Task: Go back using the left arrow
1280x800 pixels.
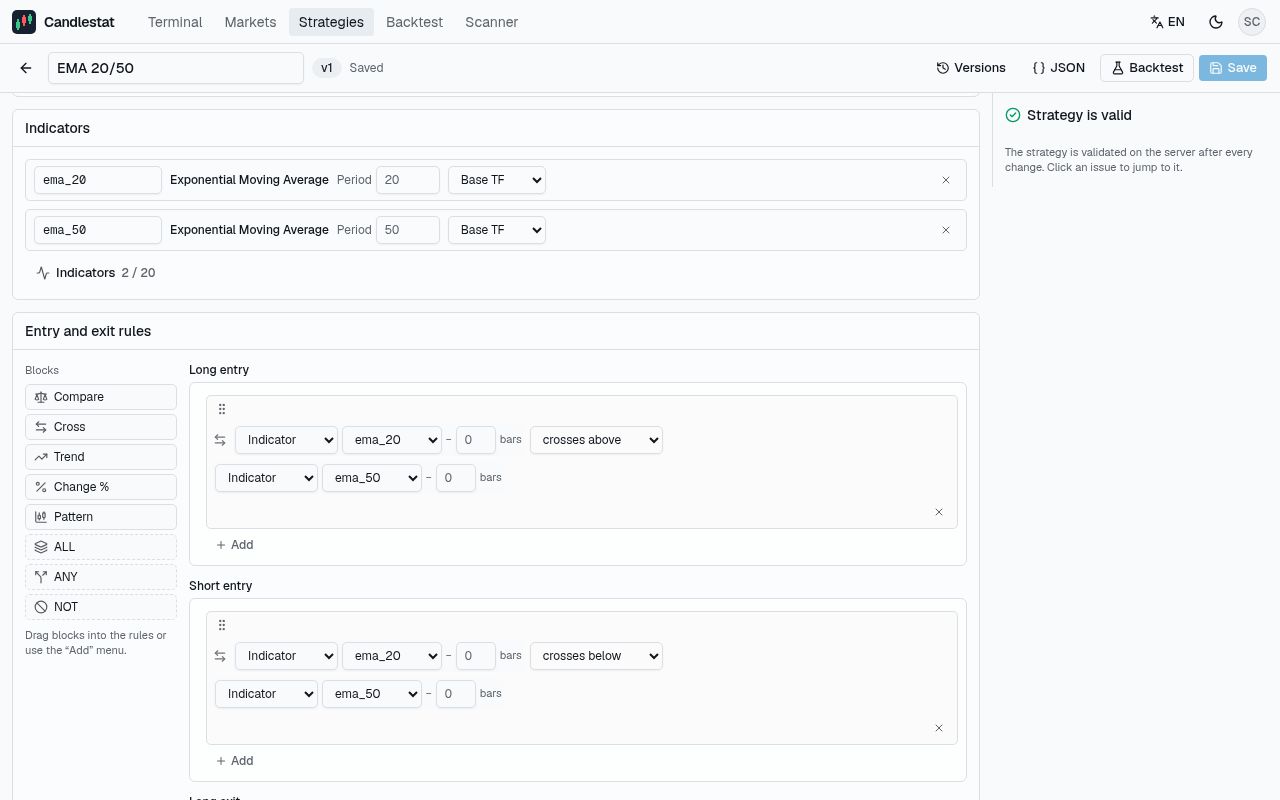Action: click(x=26, y=68)
